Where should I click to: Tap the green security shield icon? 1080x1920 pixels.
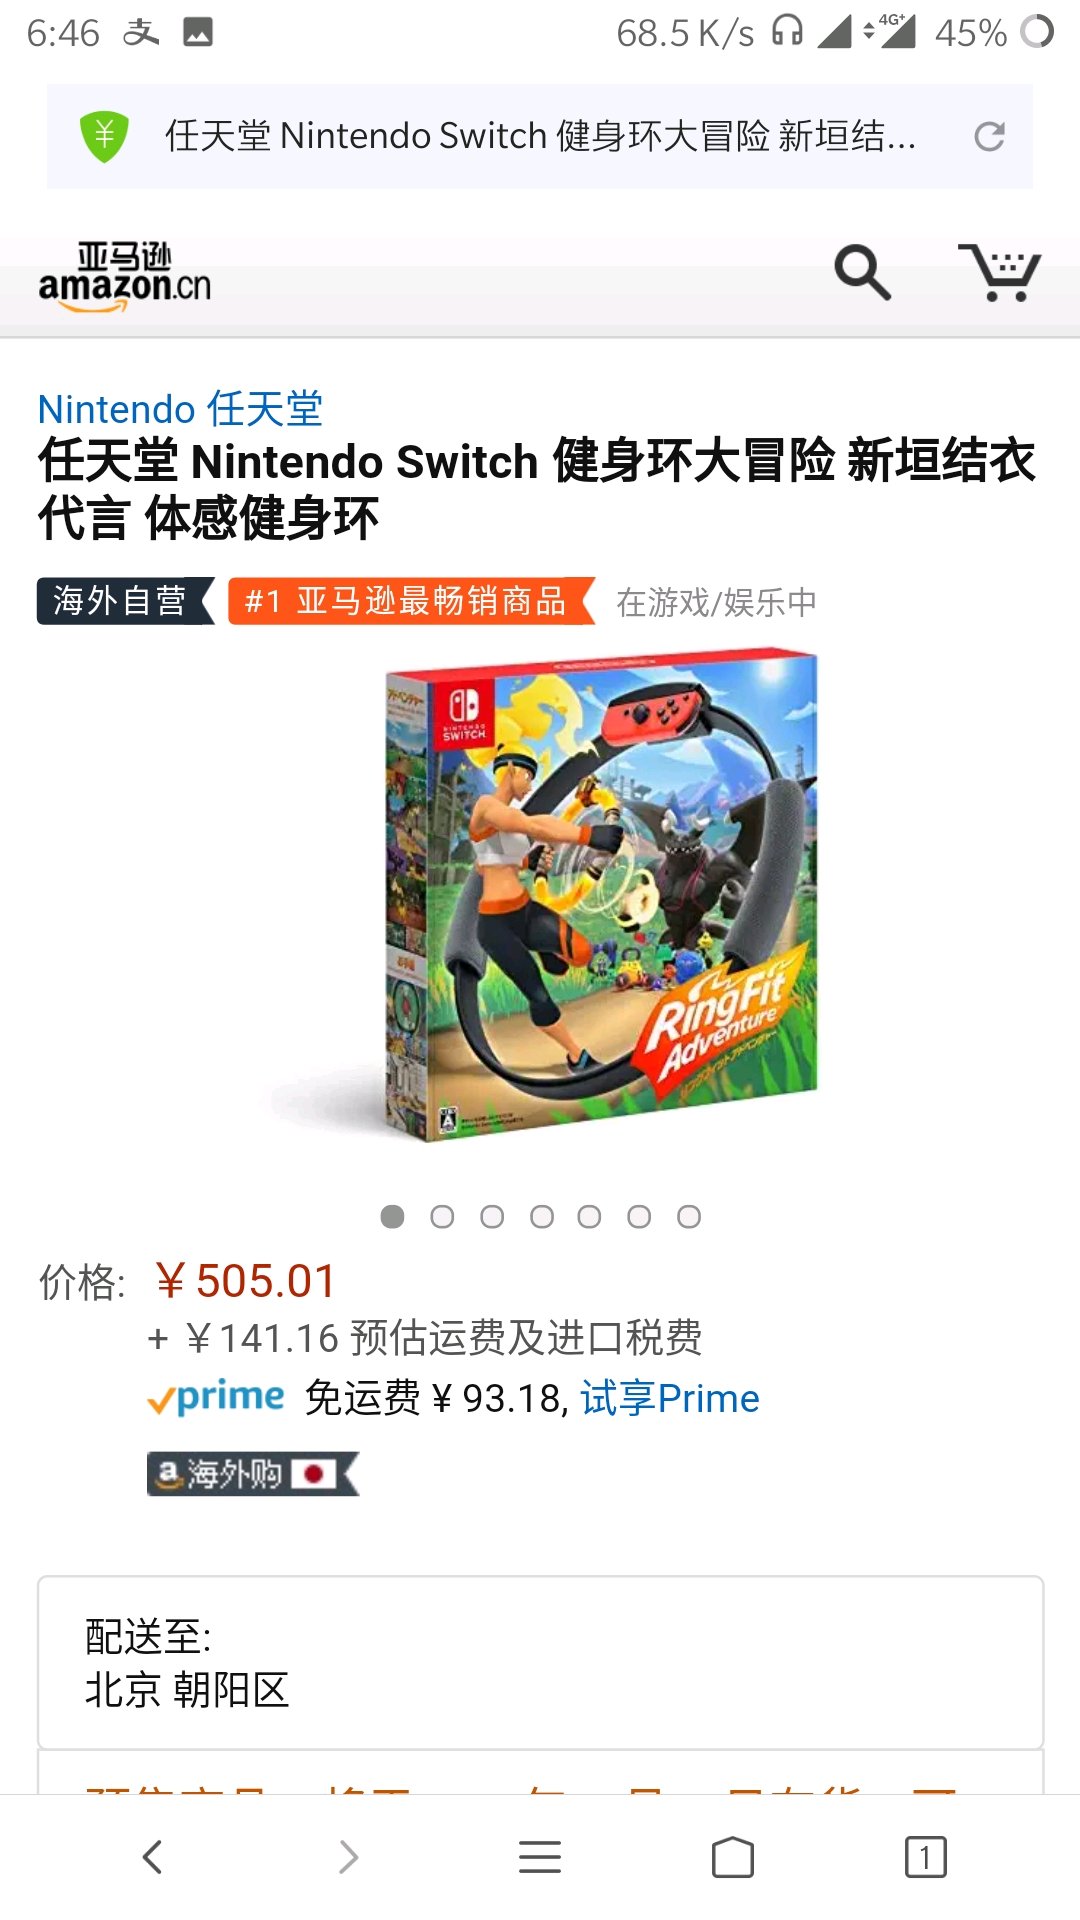[104, 136]
